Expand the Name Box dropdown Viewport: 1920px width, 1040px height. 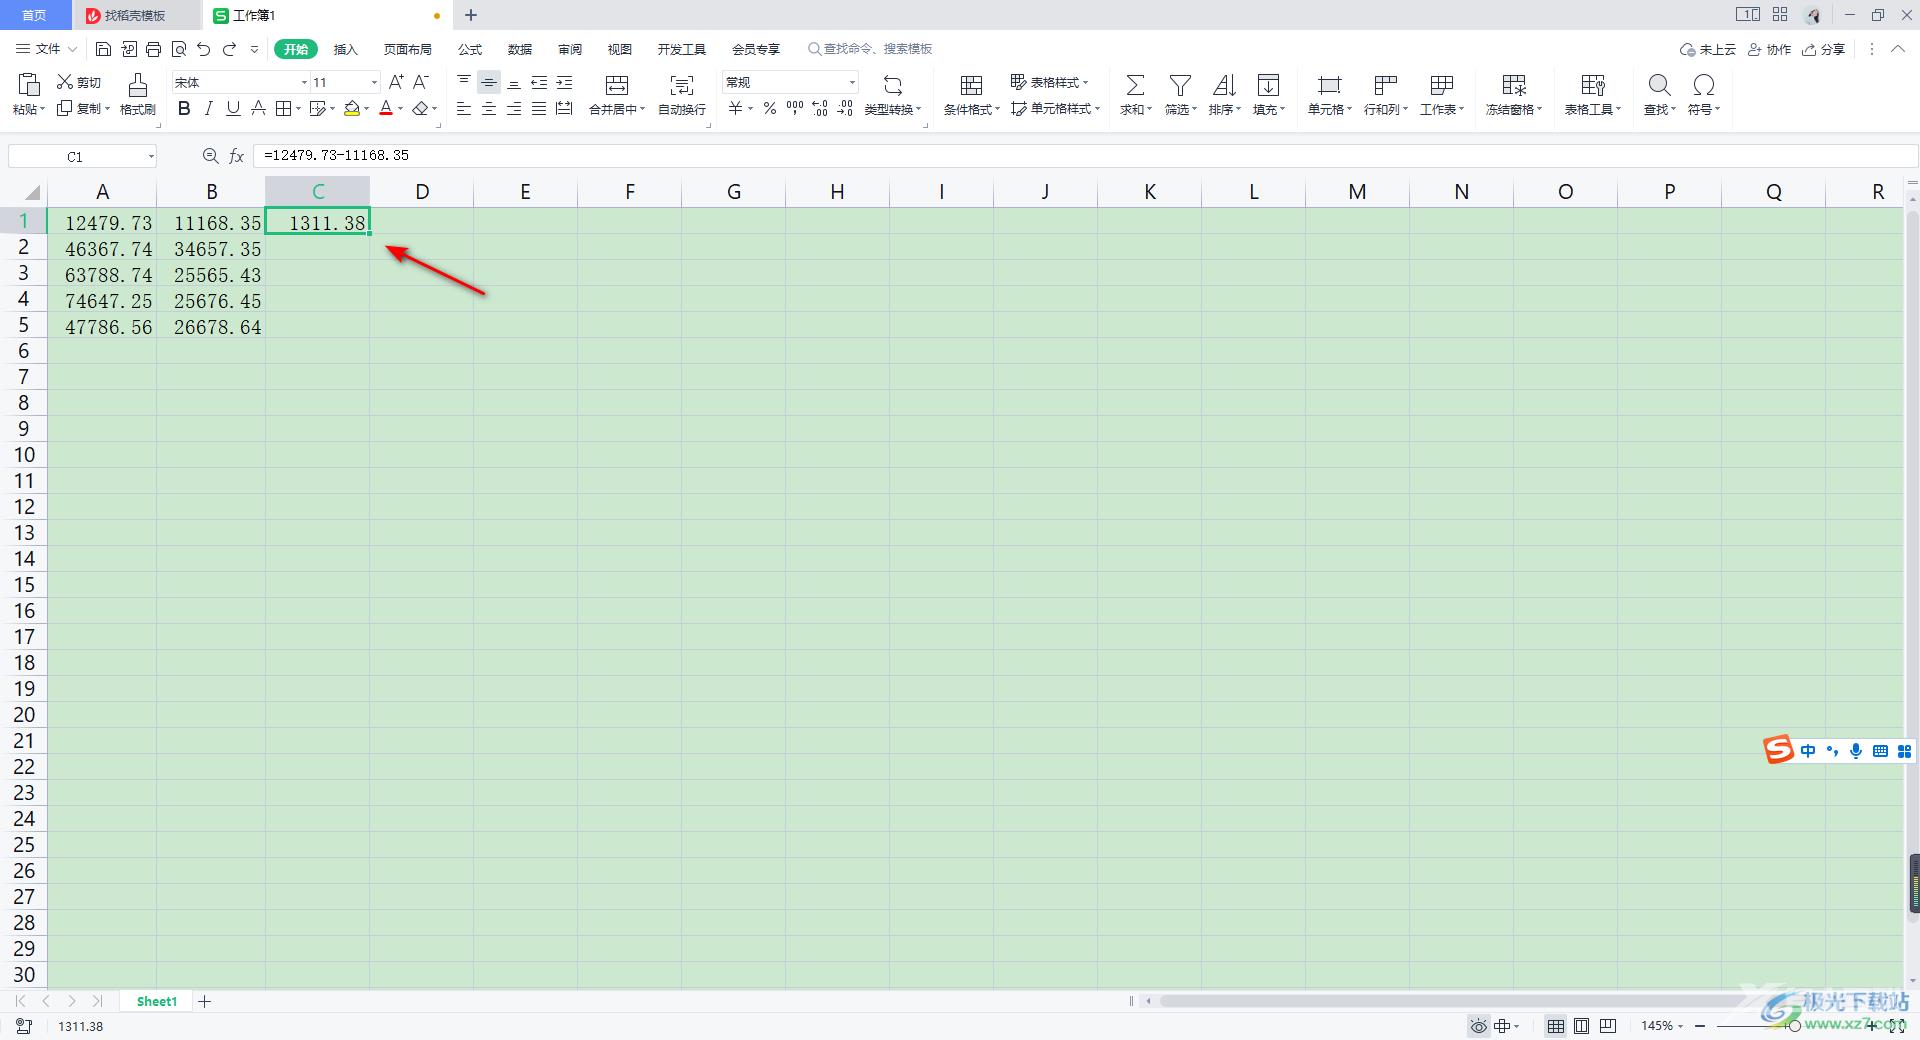click(151, 156)
